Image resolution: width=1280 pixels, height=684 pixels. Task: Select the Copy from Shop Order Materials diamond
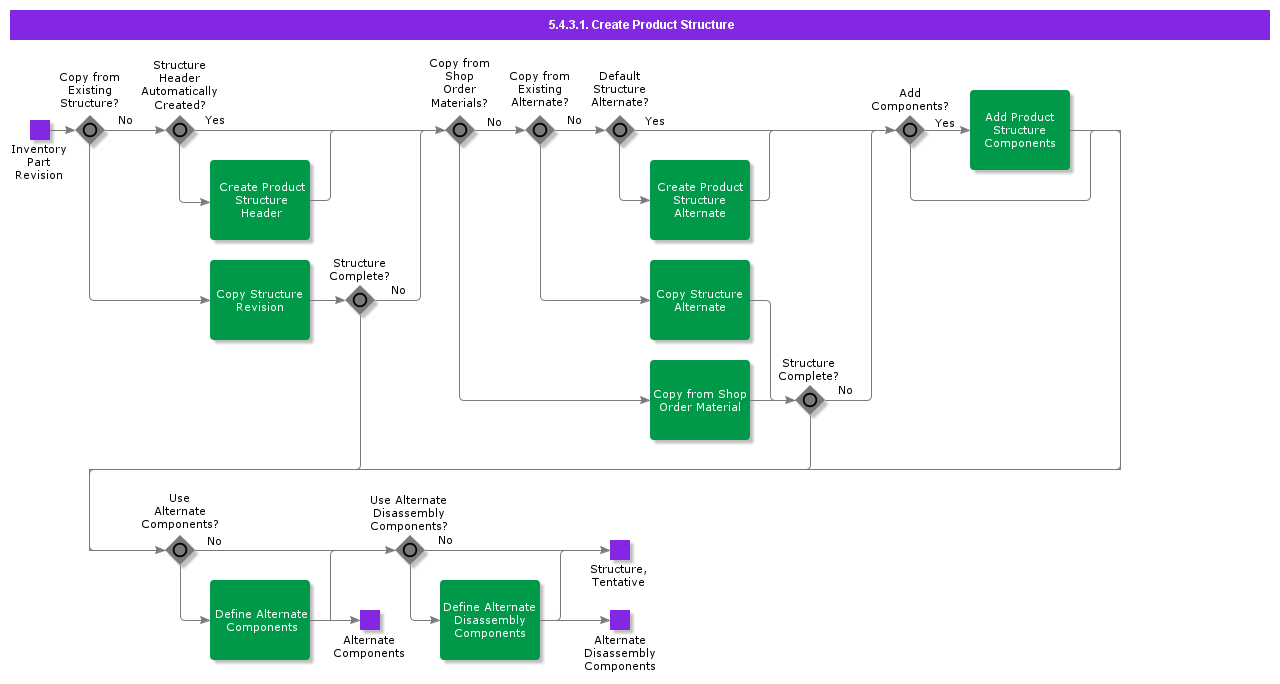pos(460,130)
